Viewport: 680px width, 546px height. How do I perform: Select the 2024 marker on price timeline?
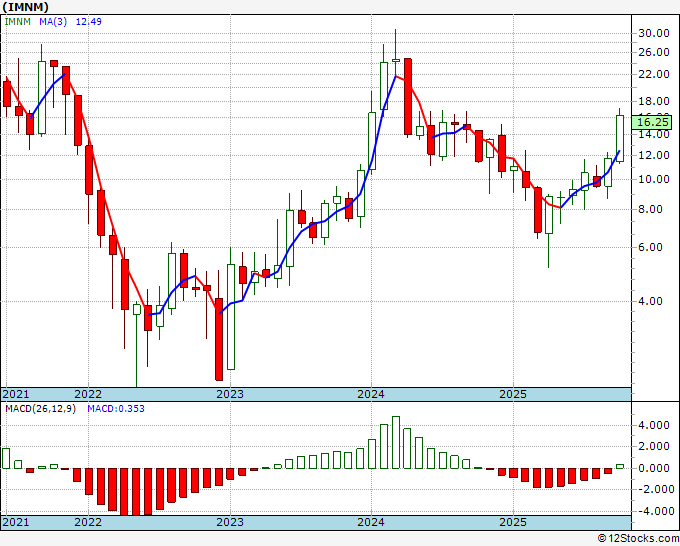pyautogui.click(x=371, y=394)
